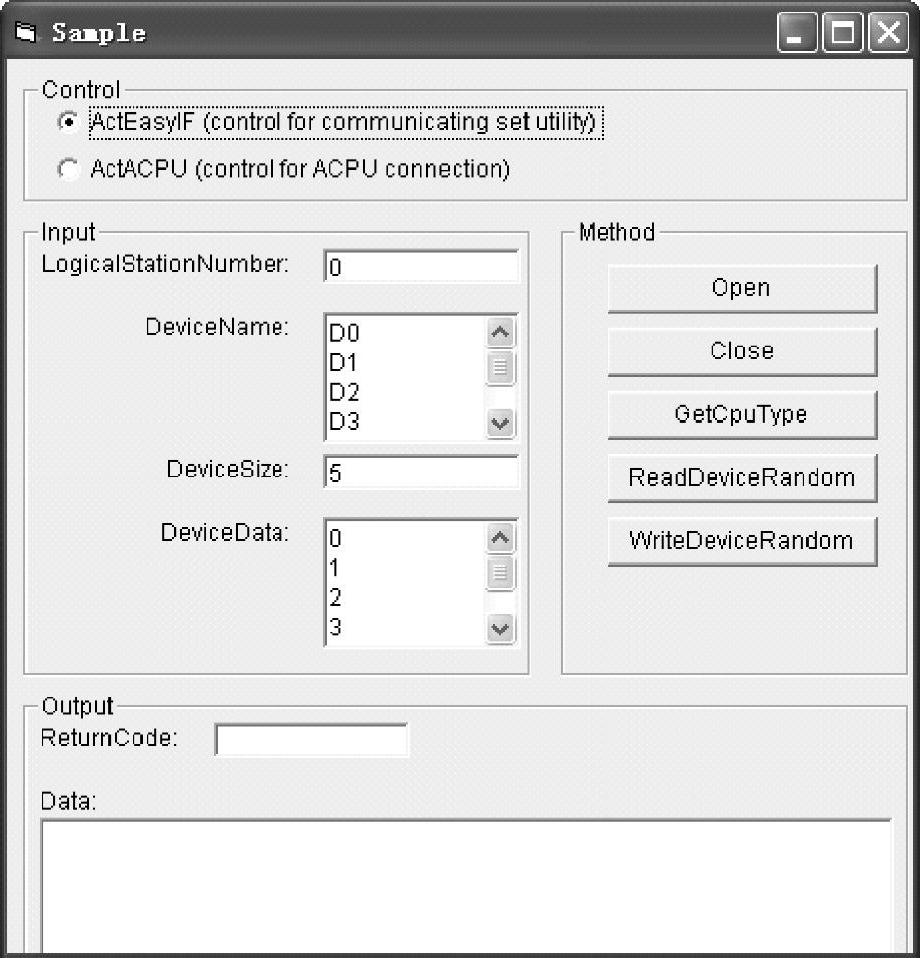
Task: Focus the LogicalStationNumber input field
Action: 421,266
